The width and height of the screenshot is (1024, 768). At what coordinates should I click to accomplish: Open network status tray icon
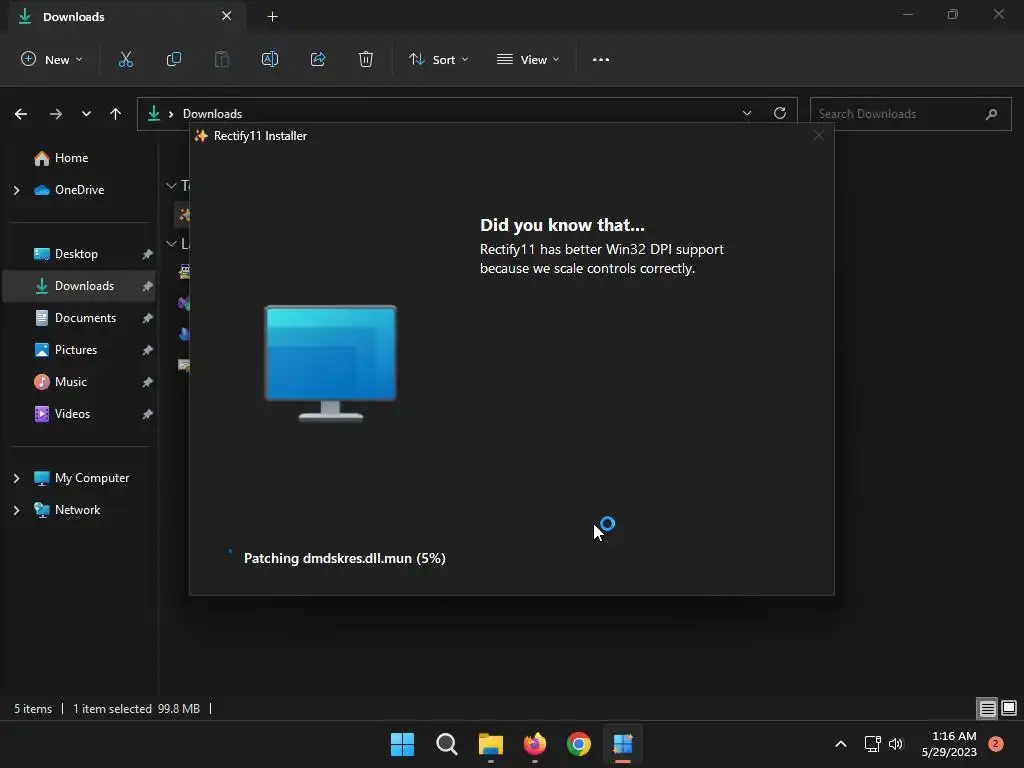872,744
